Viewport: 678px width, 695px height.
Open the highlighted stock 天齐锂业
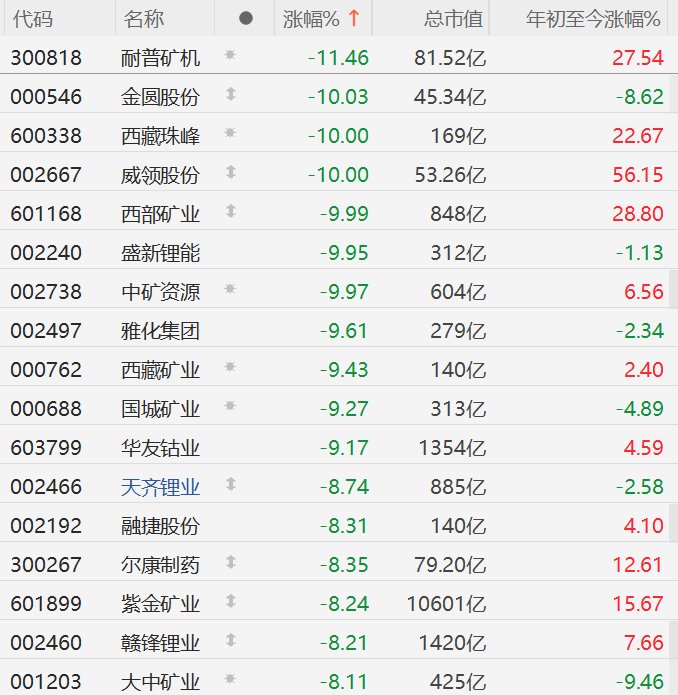160,487
